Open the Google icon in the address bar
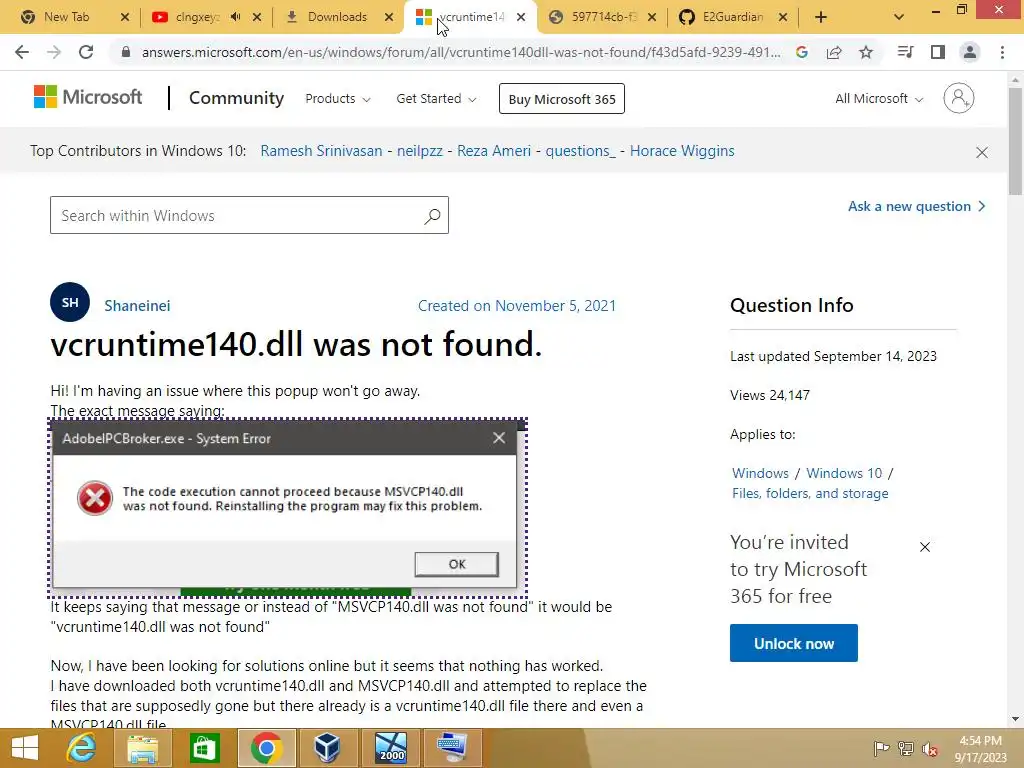The width and height of the screenshot is (1024, 768). pos(802,52)
